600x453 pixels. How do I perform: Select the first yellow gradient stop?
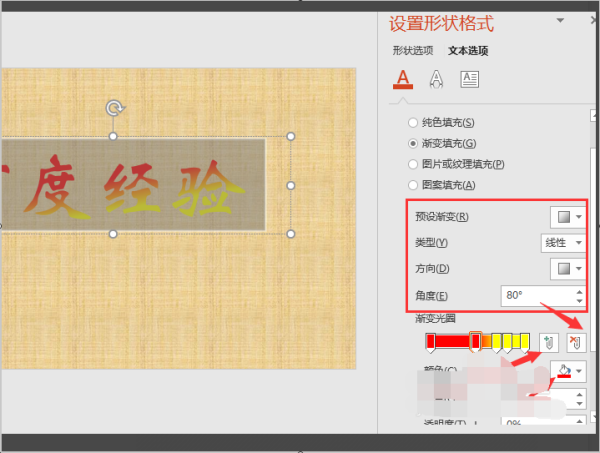(496, 342)
